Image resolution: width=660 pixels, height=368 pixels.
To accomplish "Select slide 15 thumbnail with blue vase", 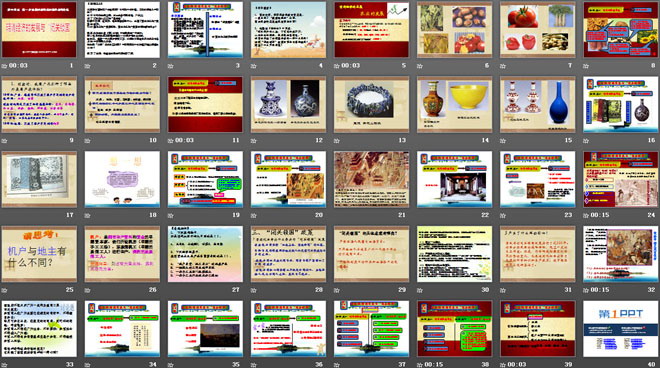I will (x=538, y=104).
